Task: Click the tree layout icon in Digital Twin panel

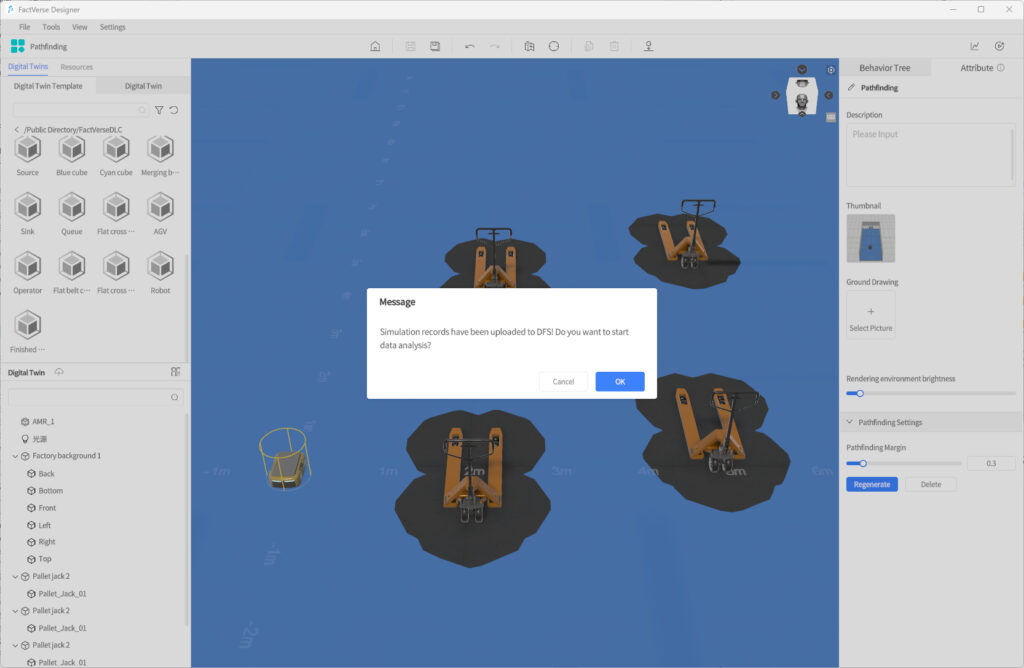Action: 175,372
